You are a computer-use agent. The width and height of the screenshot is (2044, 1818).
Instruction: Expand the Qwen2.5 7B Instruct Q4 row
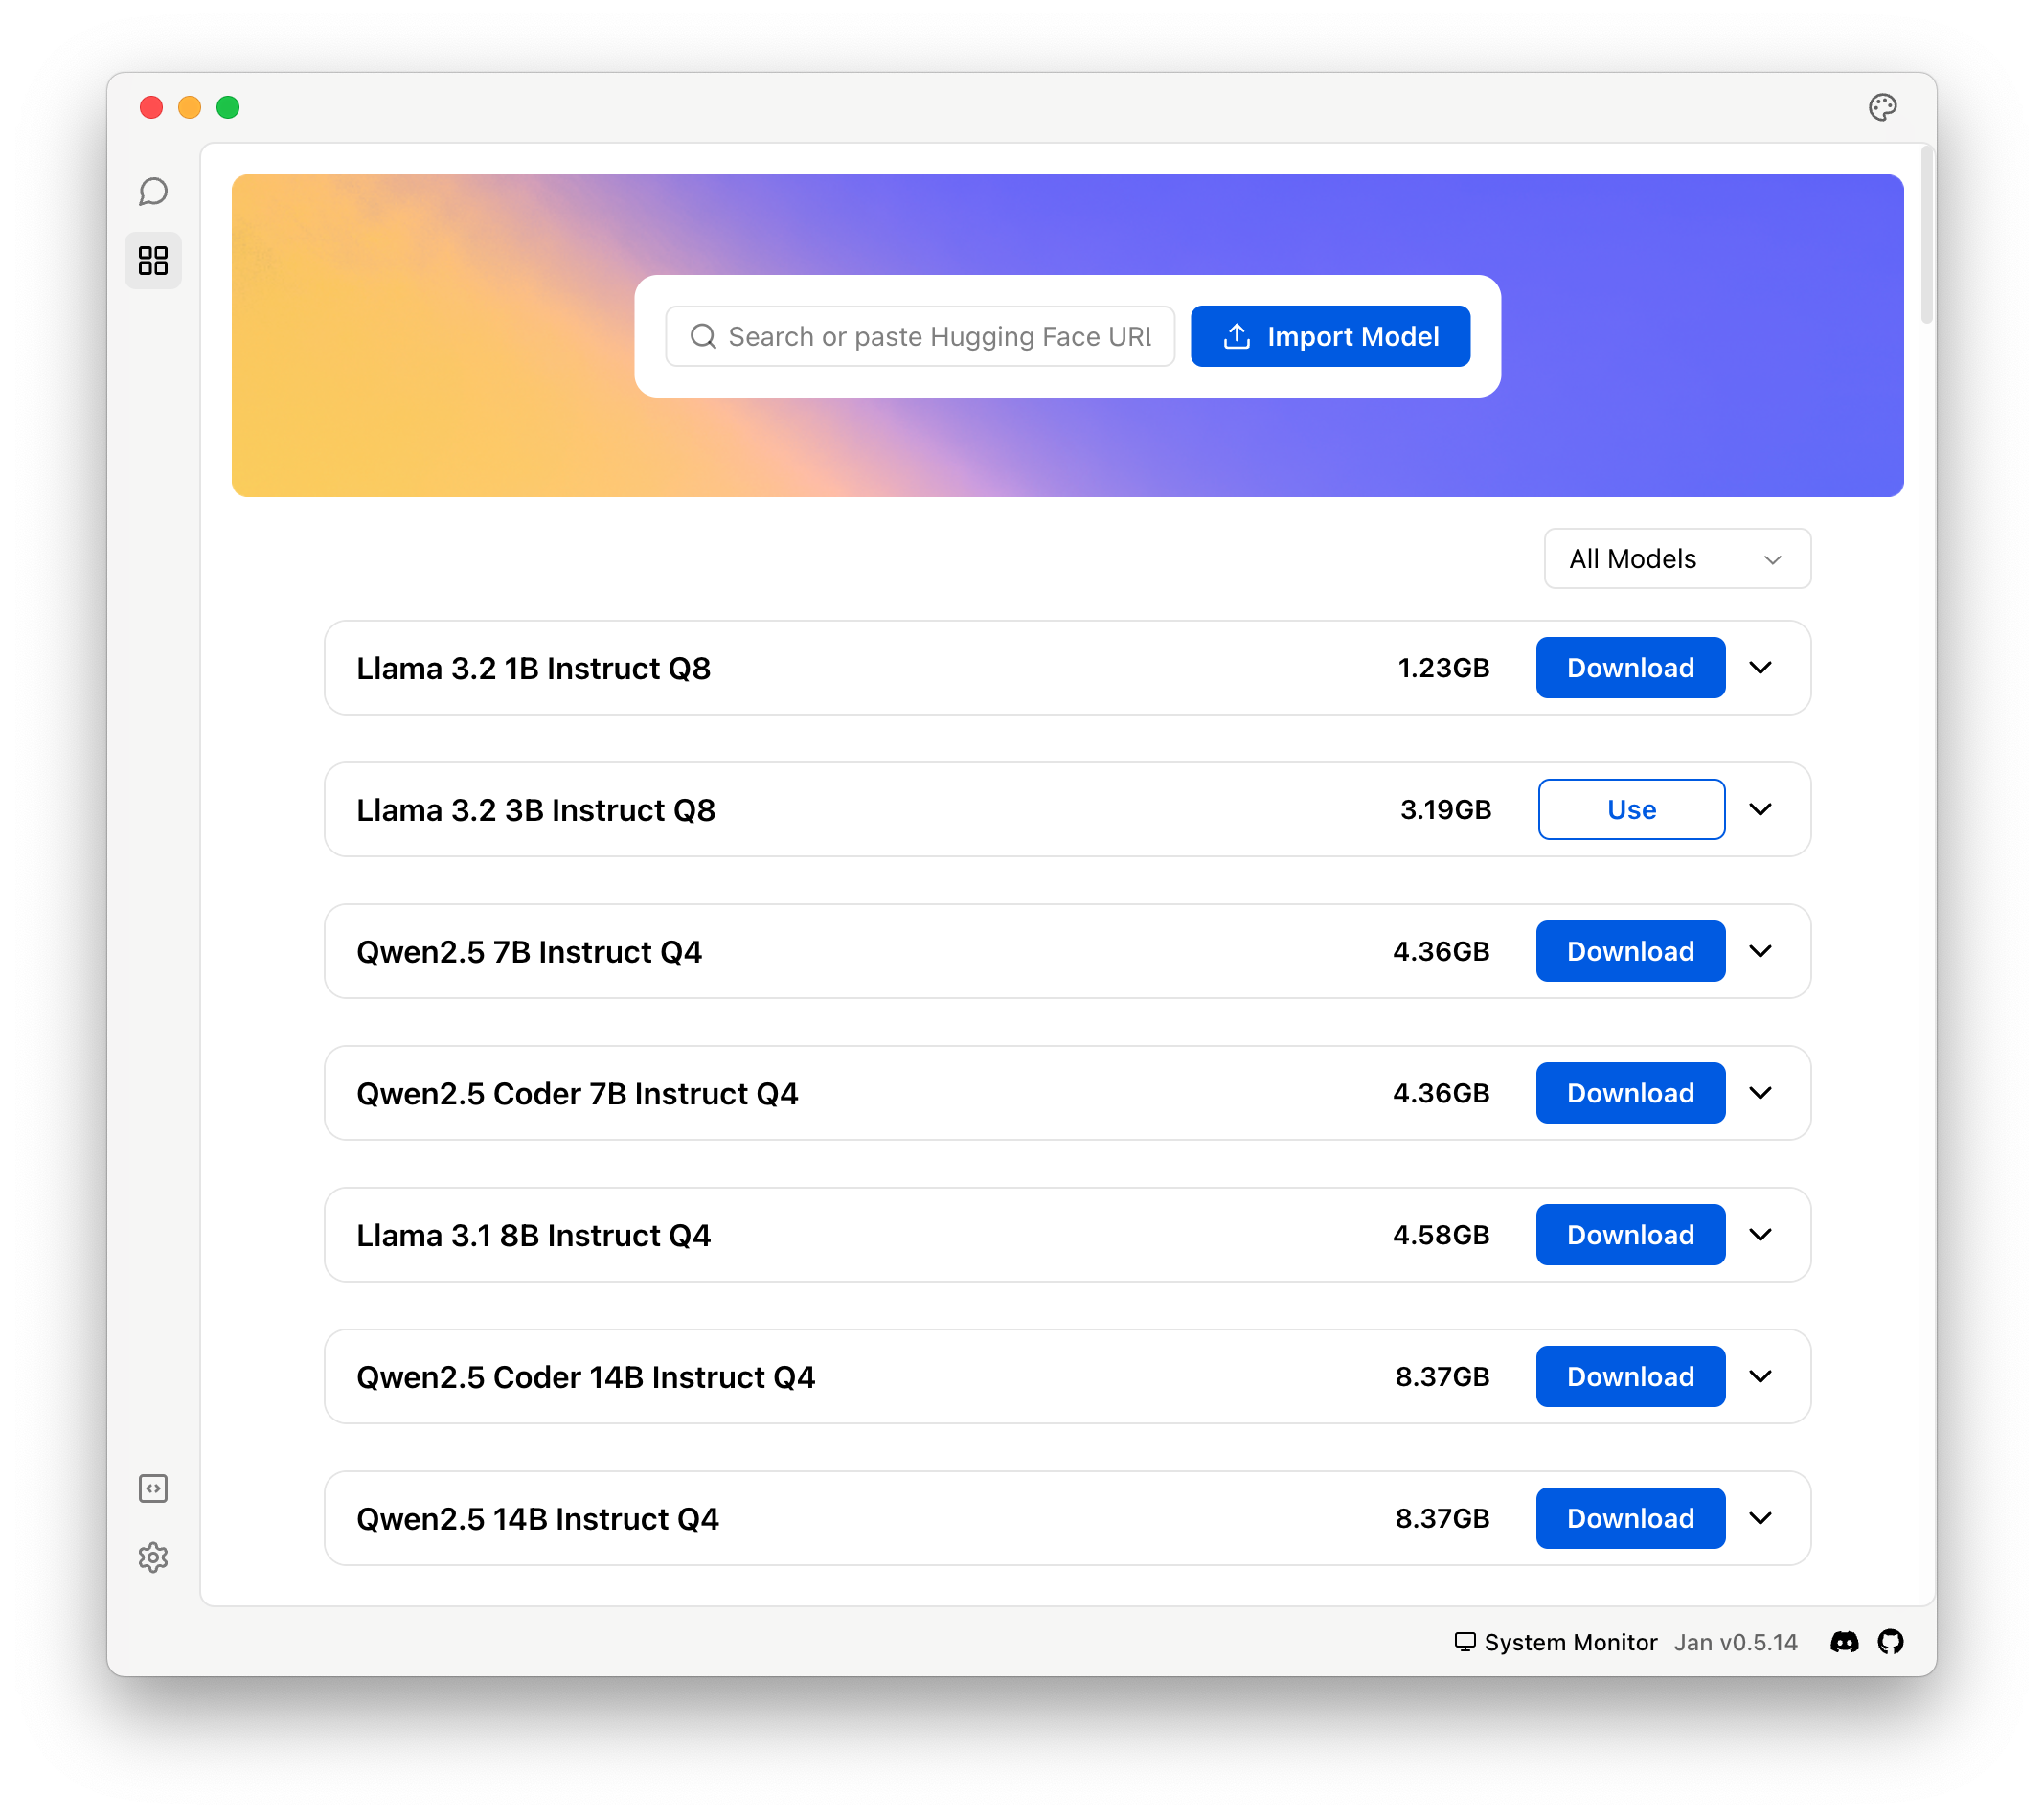1763,951
